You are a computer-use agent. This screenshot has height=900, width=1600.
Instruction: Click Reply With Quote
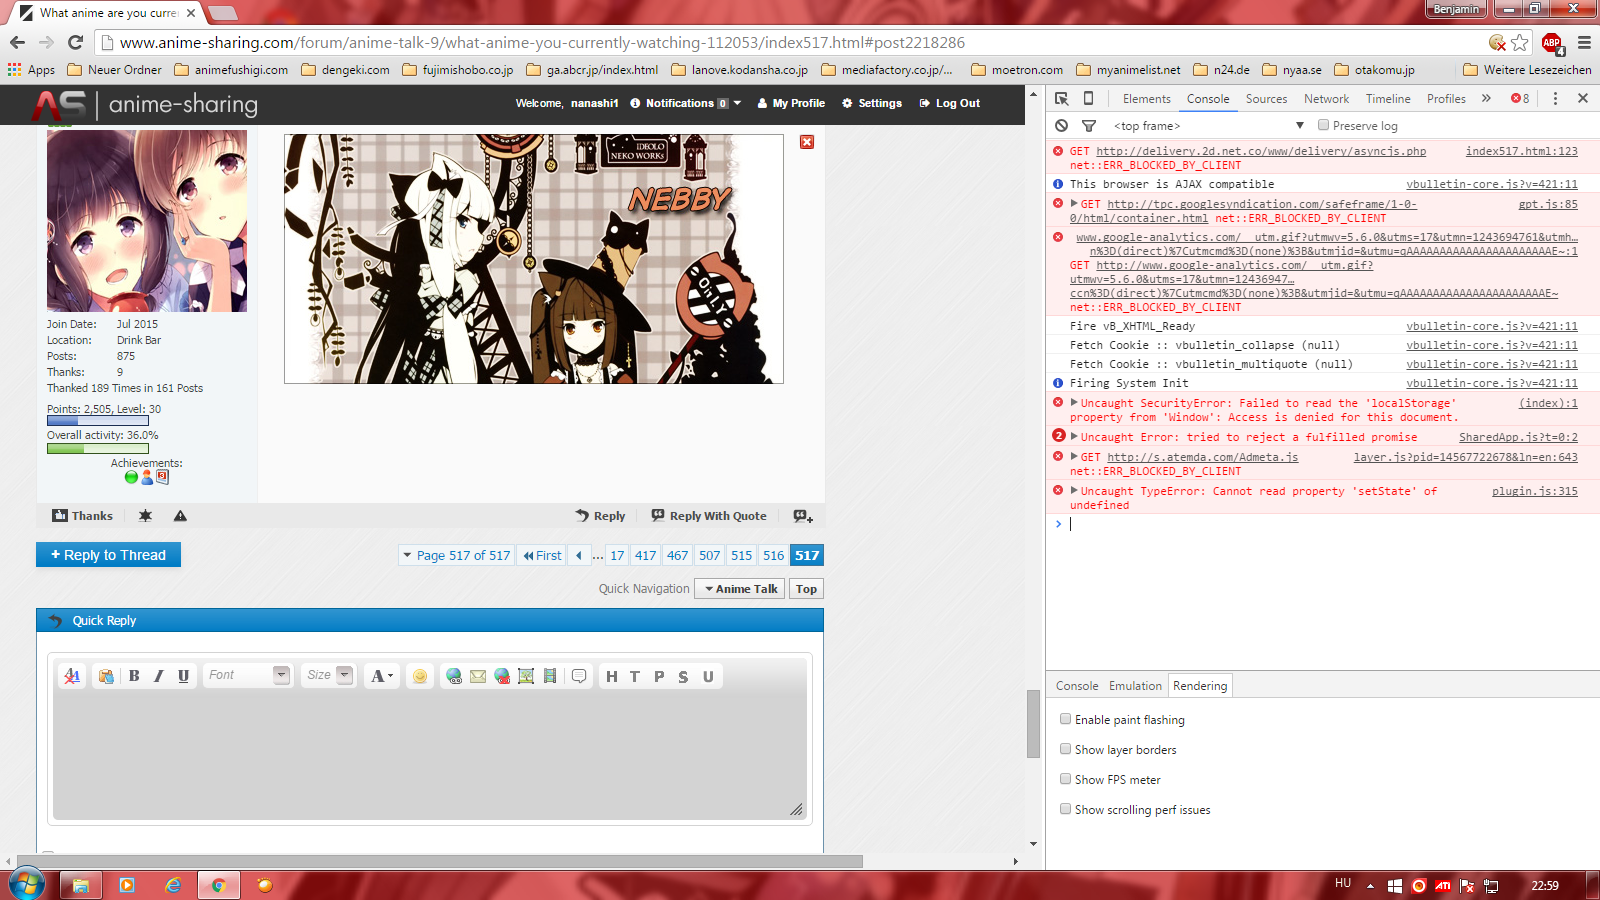click(709, 516)
